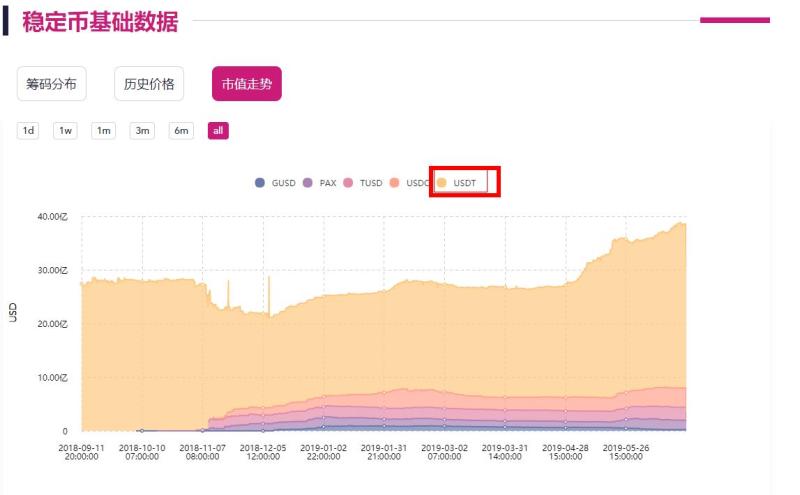Open the 筹码分布 tab
The height and width of the screenshot is (495, 800).
point(52,84)
